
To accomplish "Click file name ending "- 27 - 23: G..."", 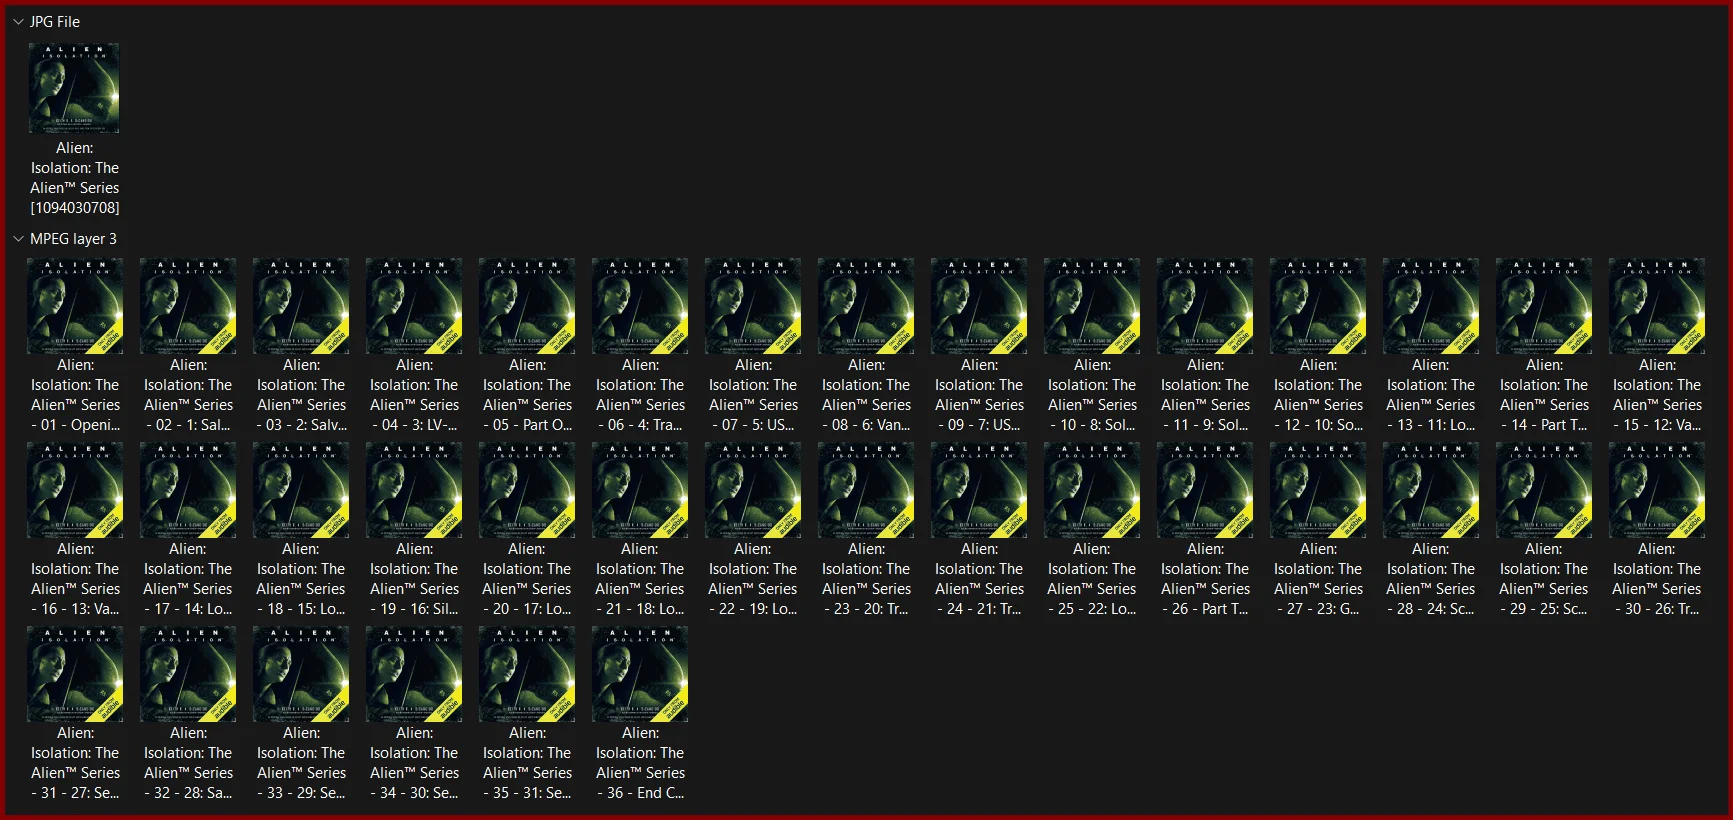I will (x=1318, y=579).
